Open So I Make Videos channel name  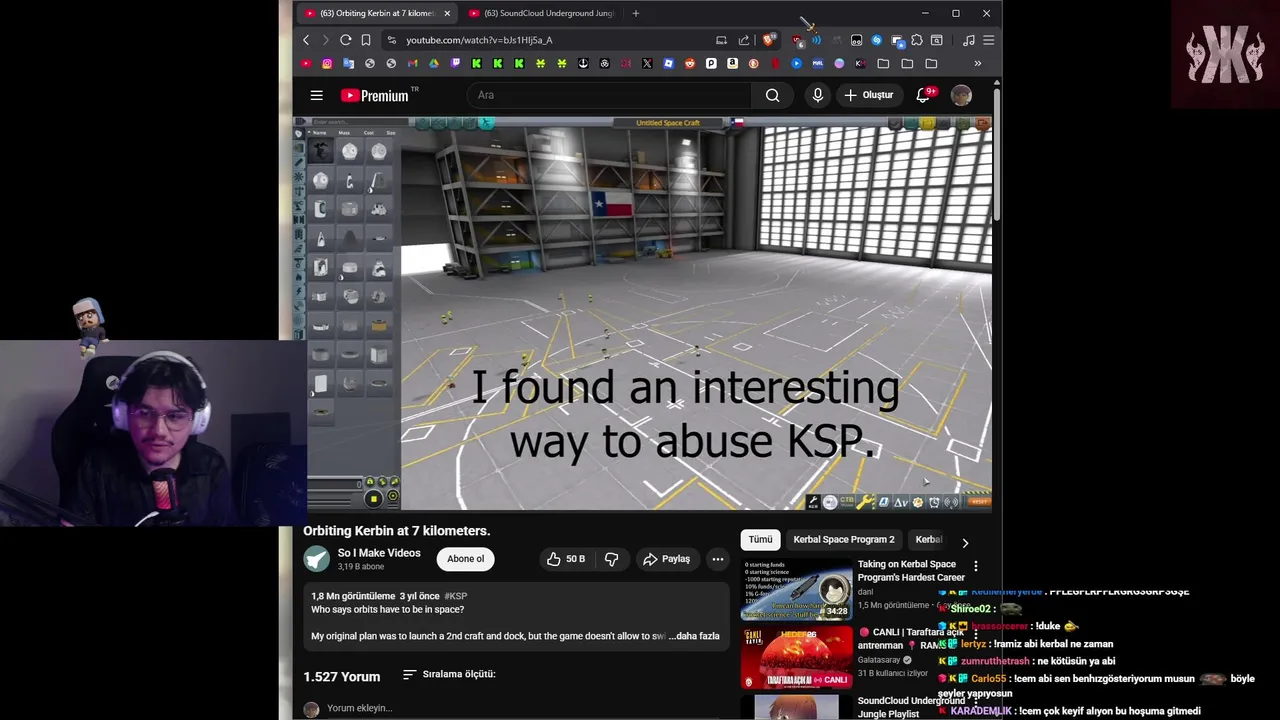coord(379,553)
